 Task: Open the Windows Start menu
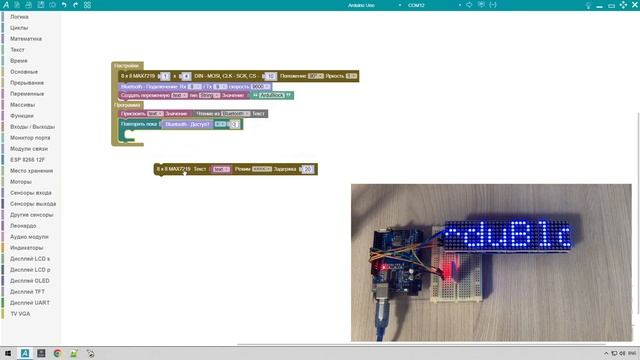[x=8, y=353]
